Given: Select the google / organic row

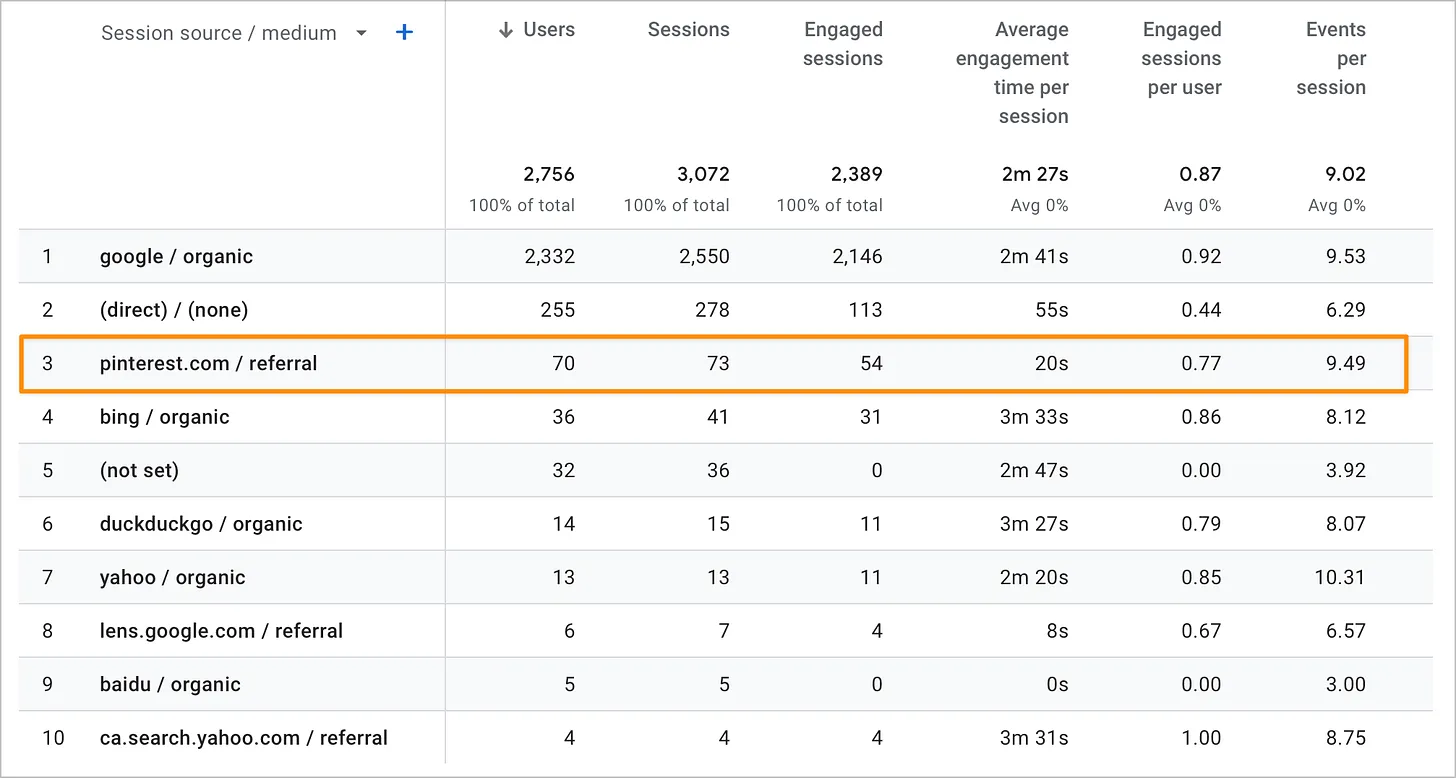Looking at the screenshot, I should point(176,257).
